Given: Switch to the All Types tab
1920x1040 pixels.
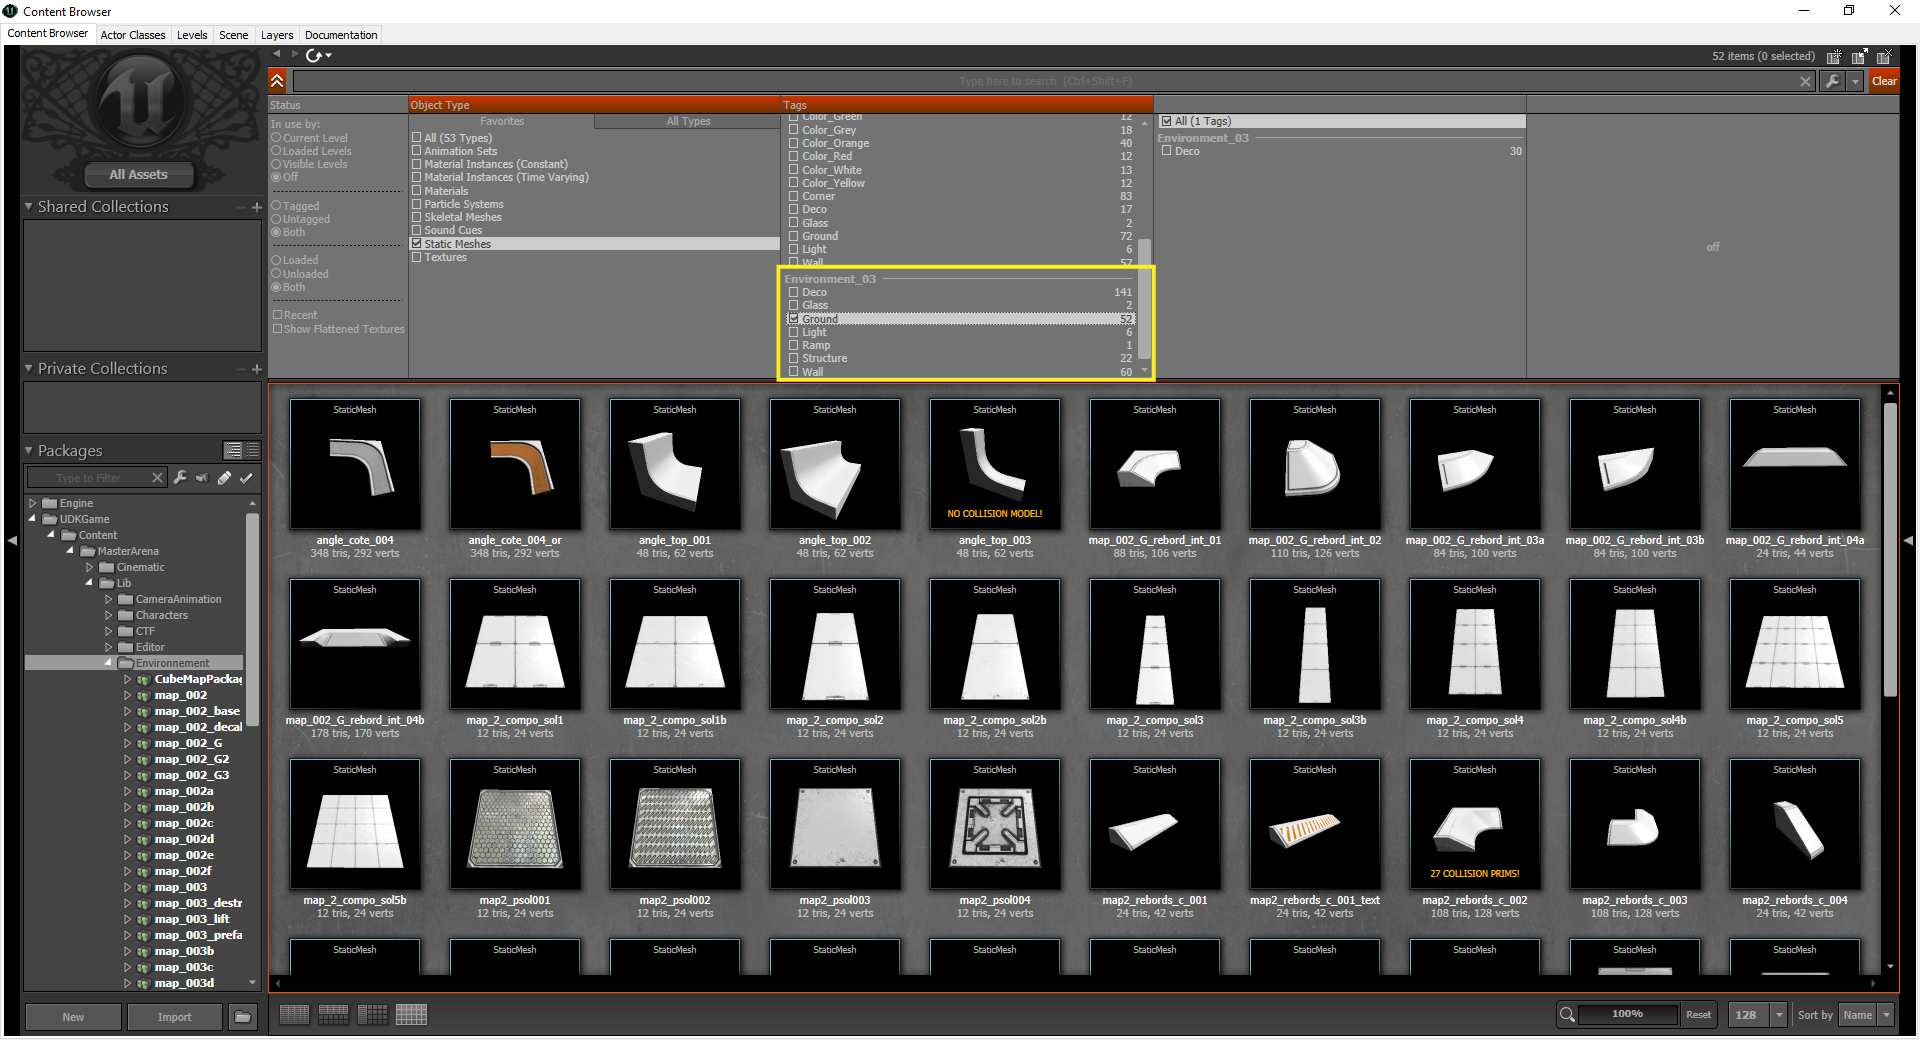Looking at the screenshot, I should point(688,122).
